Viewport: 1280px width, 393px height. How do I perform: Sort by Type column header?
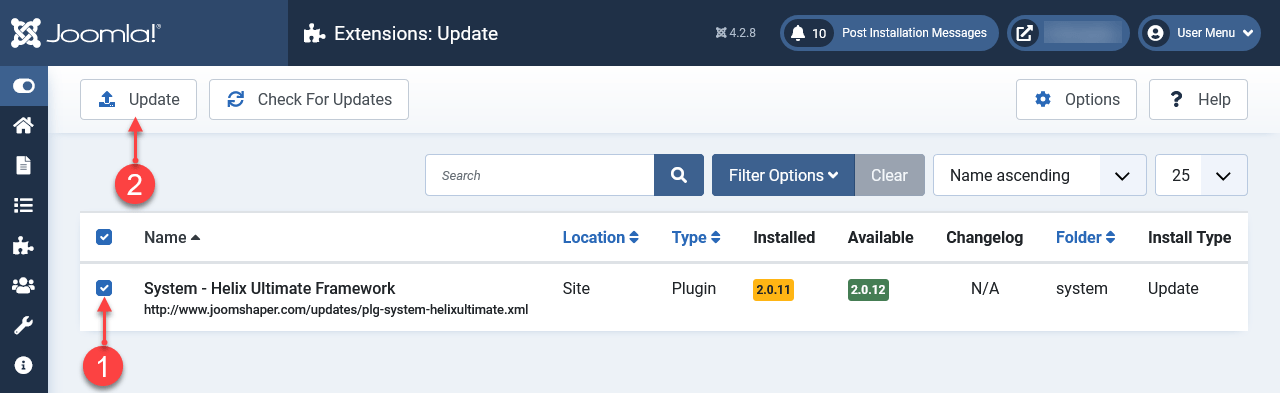(696, 237)
